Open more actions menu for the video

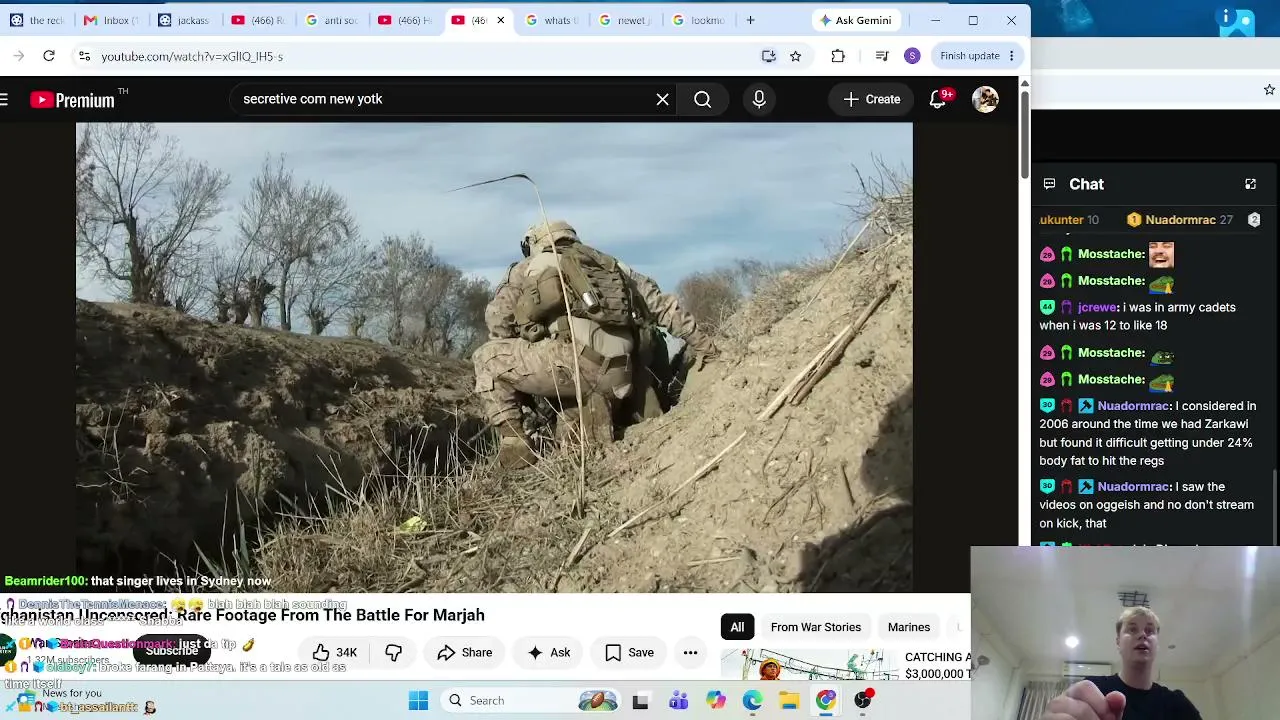pyautogui.click(x=690, y=653)
